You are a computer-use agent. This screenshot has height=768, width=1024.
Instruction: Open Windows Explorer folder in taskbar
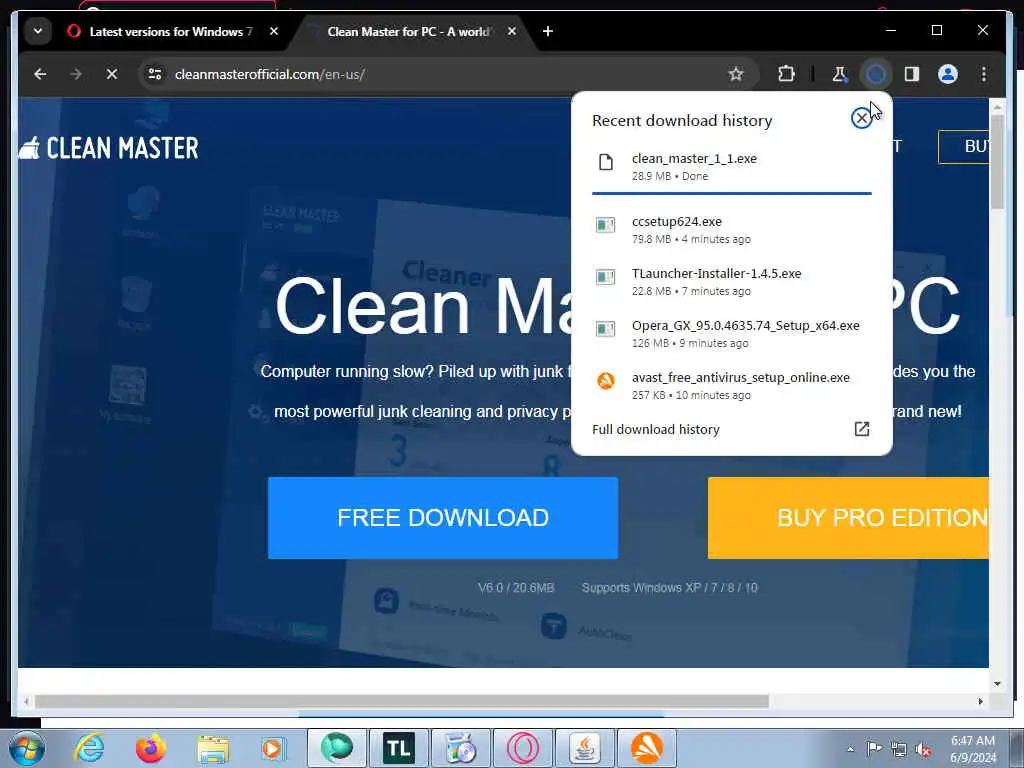click(213, 750)
